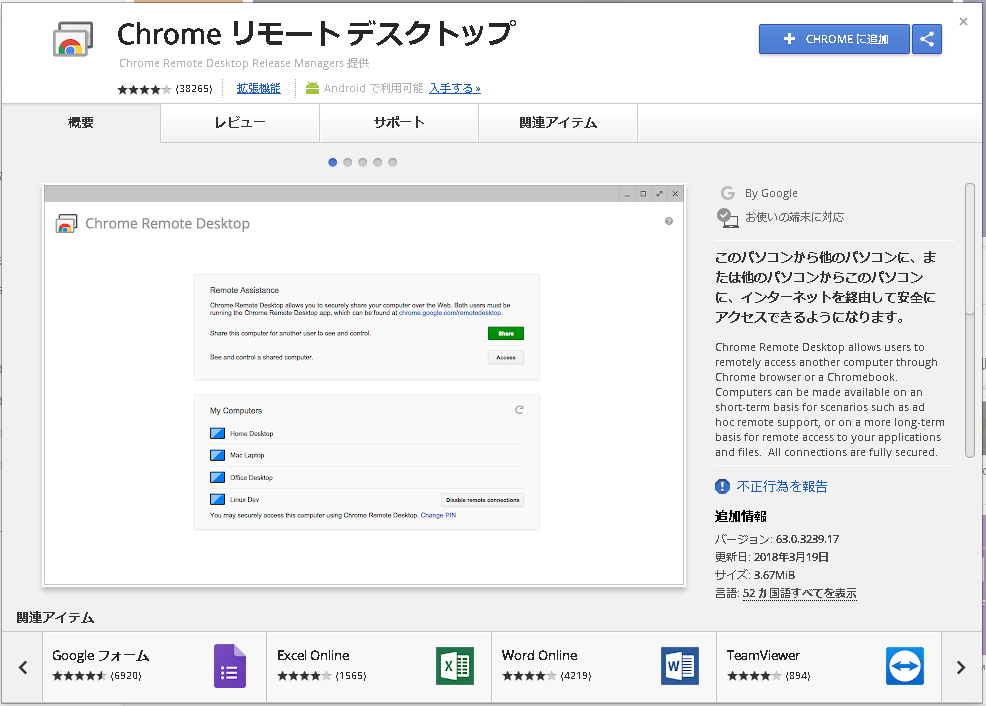Add the extension with CHROMEに追加 button

(x=834, y=39)
